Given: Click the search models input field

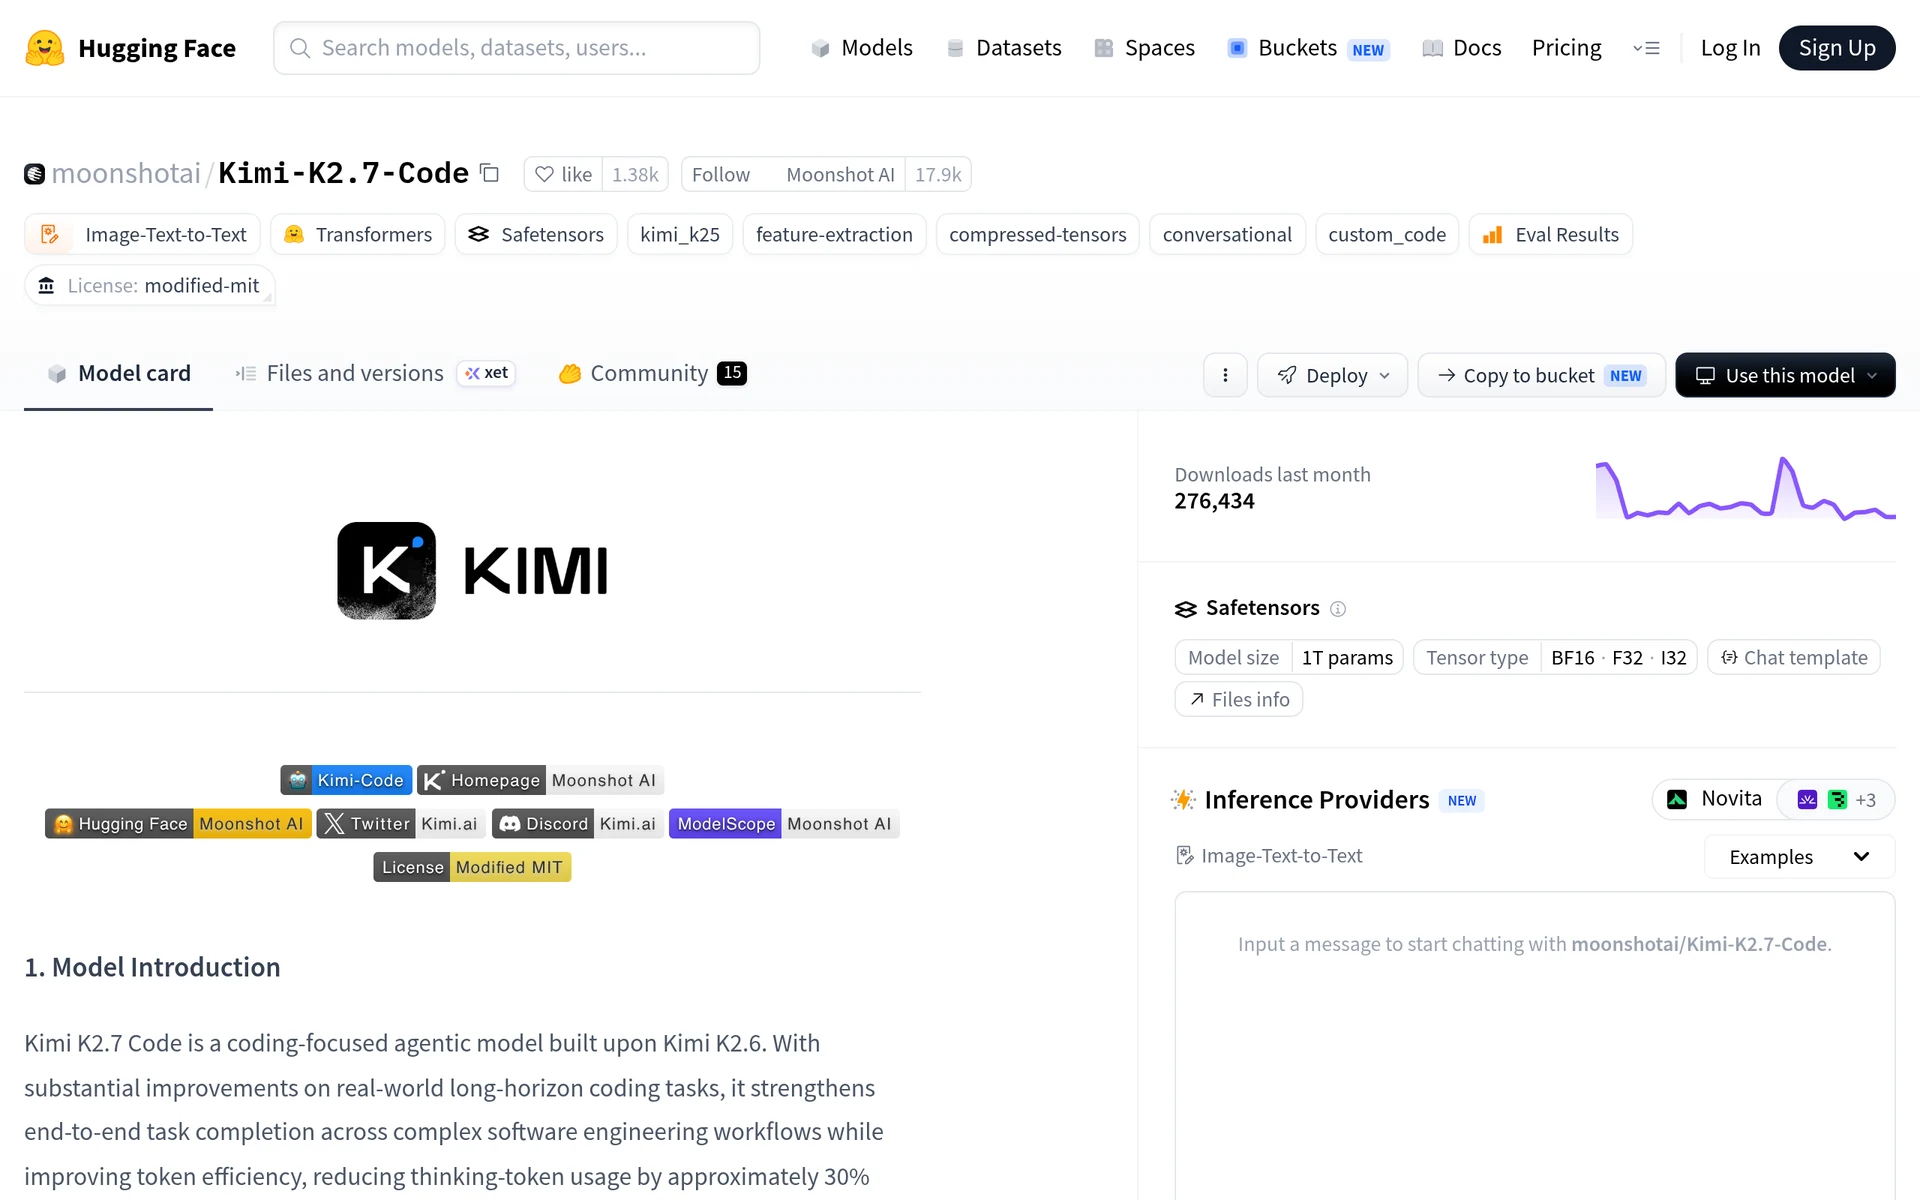Looking at the screenshot, I should 516,48.
